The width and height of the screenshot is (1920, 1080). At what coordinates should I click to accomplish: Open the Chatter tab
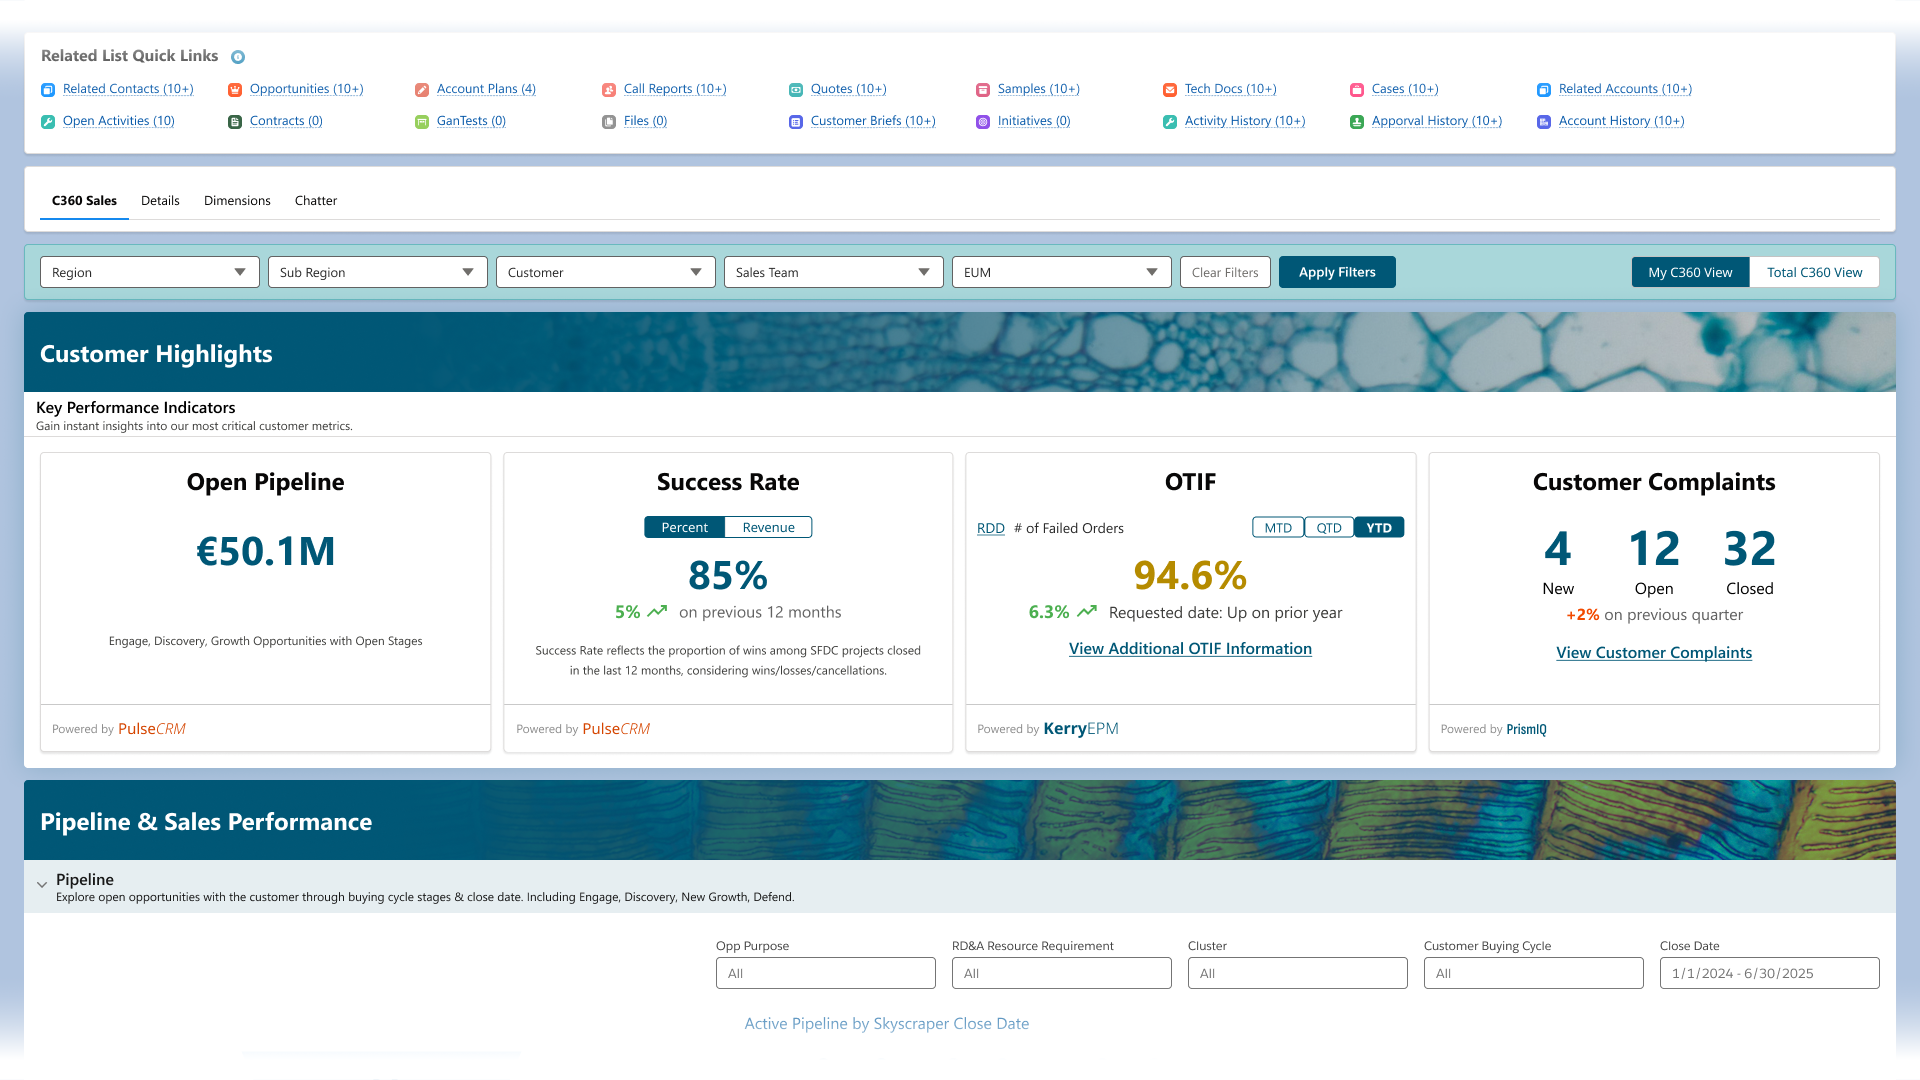coord(315,201)
